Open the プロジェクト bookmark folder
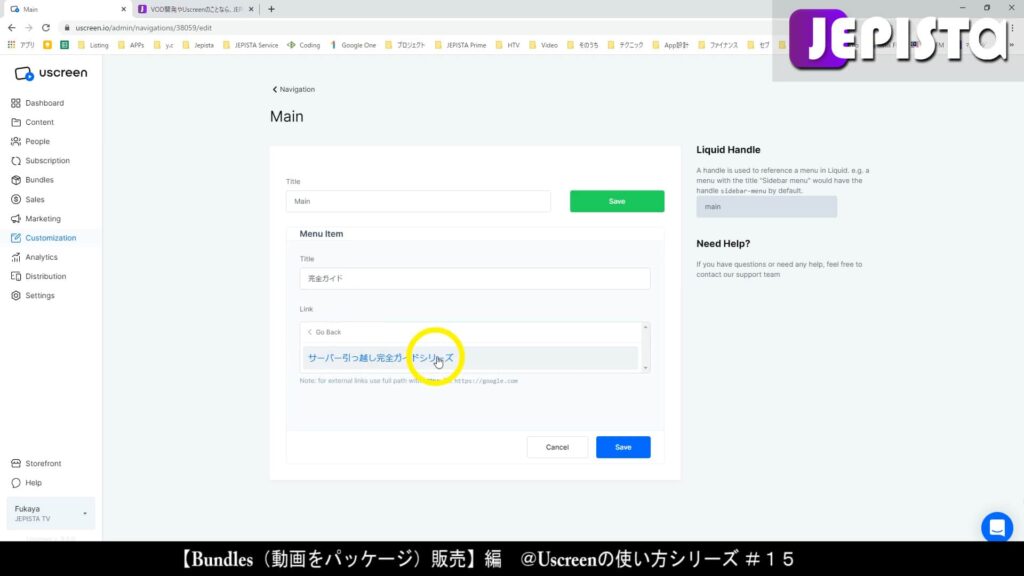1024x576 pixels. coord(405,45)
